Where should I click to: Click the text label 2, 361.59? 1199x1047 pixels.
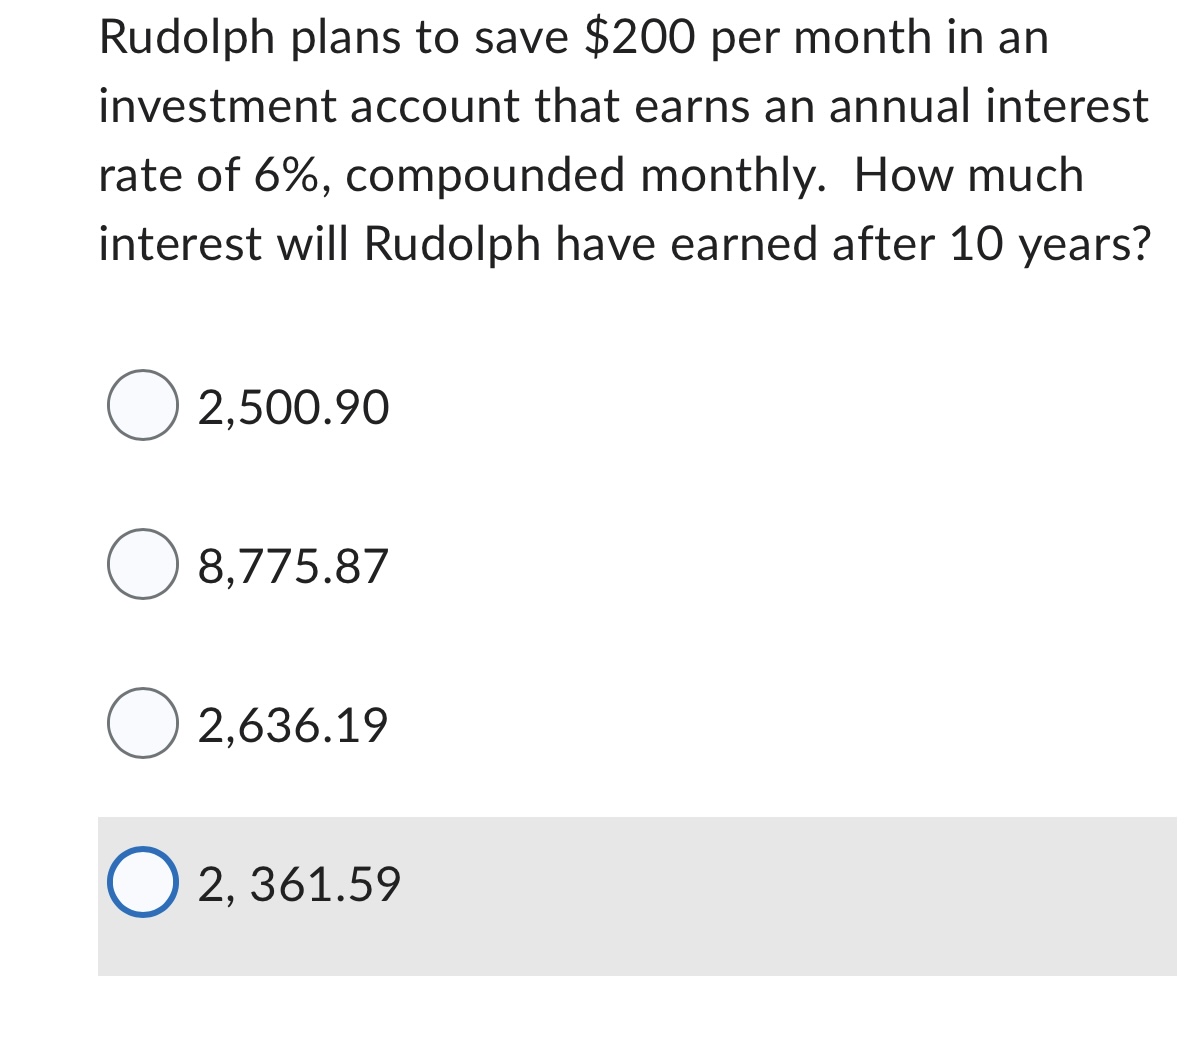click(x=300, y=884)
